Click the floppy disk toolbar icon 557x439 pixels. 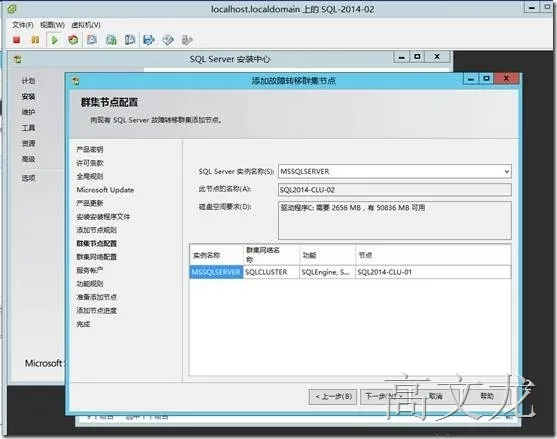[x=149, y=40]
